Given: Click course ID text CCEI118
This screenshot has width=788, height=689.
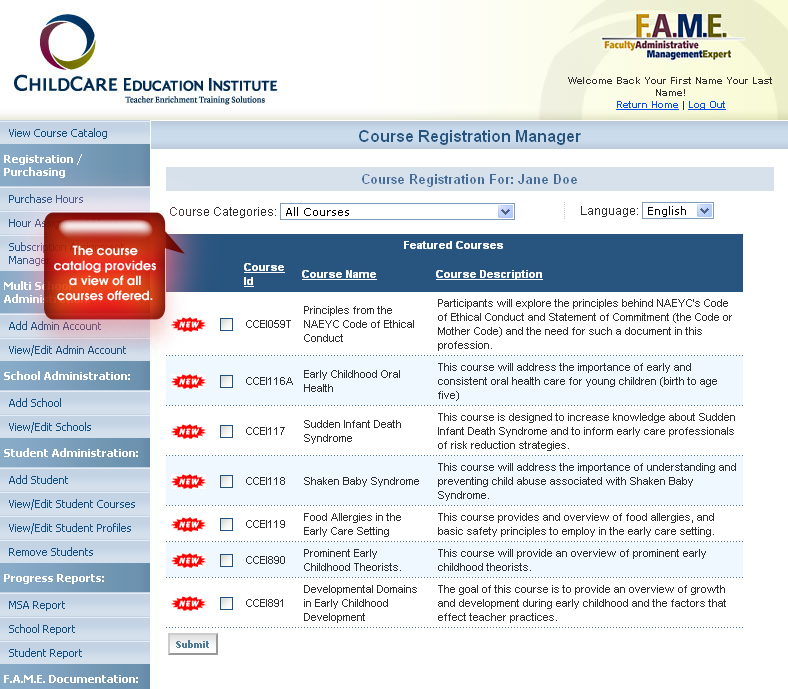Looking at the screenshot, I should pyautogui.click(x=265, y=481).
